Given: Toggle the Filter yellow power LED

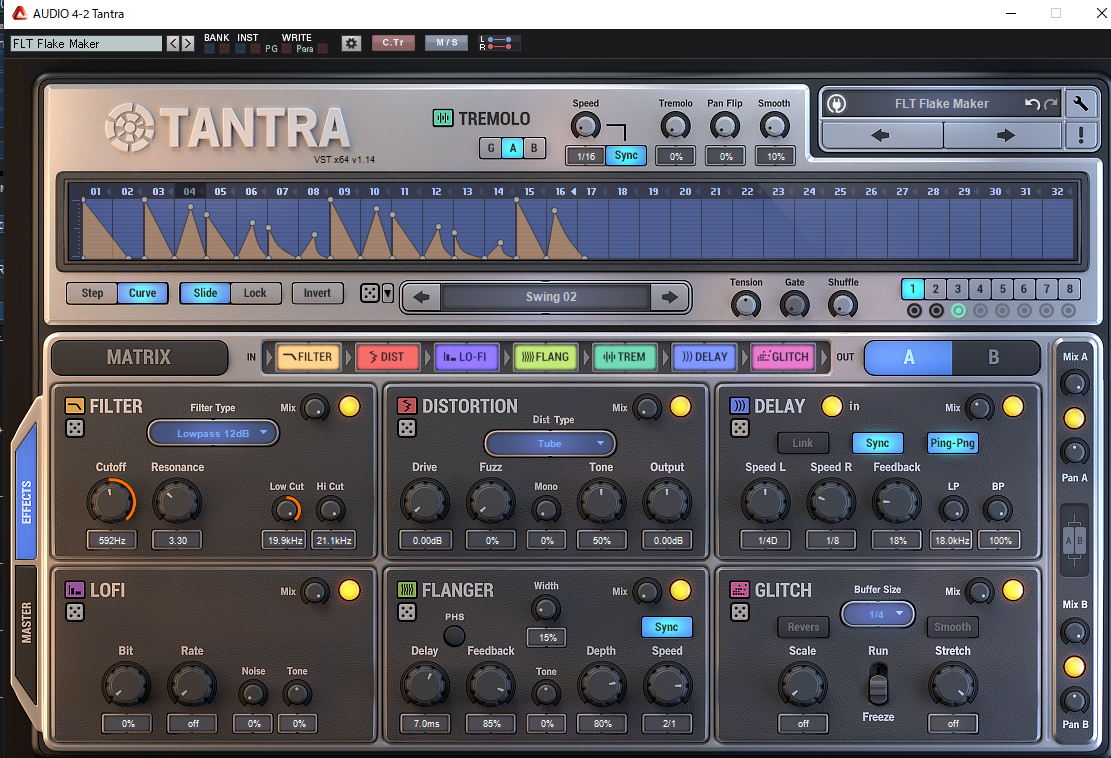Looking at the screenshot, I should pyautogui.click(x=349, y=406).
